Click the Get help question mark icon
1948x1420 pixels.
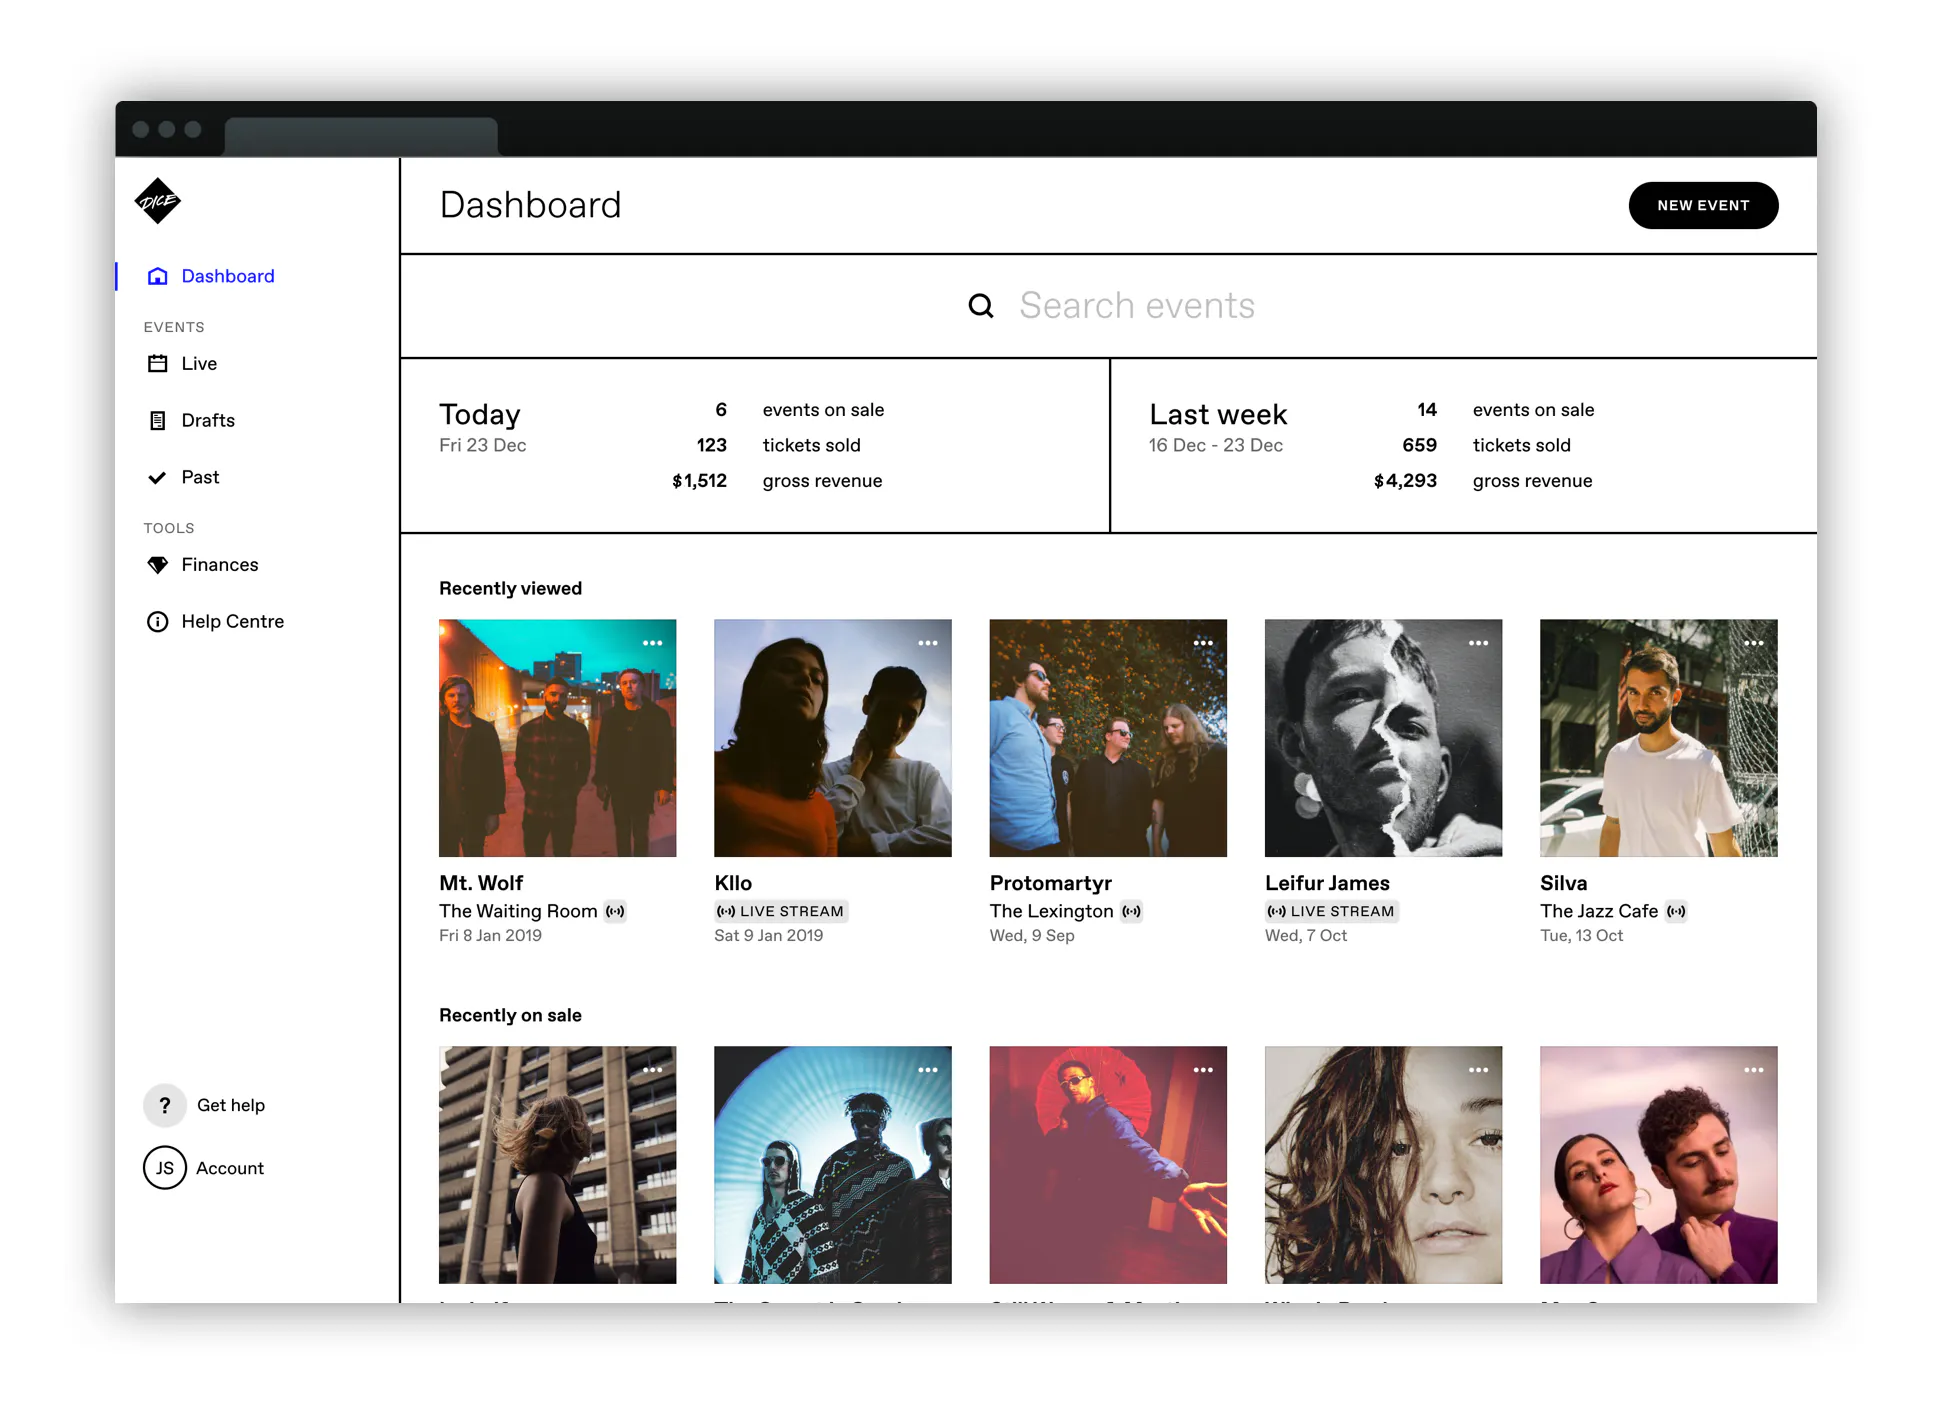pyautogui.click(x=165, y=1105)
